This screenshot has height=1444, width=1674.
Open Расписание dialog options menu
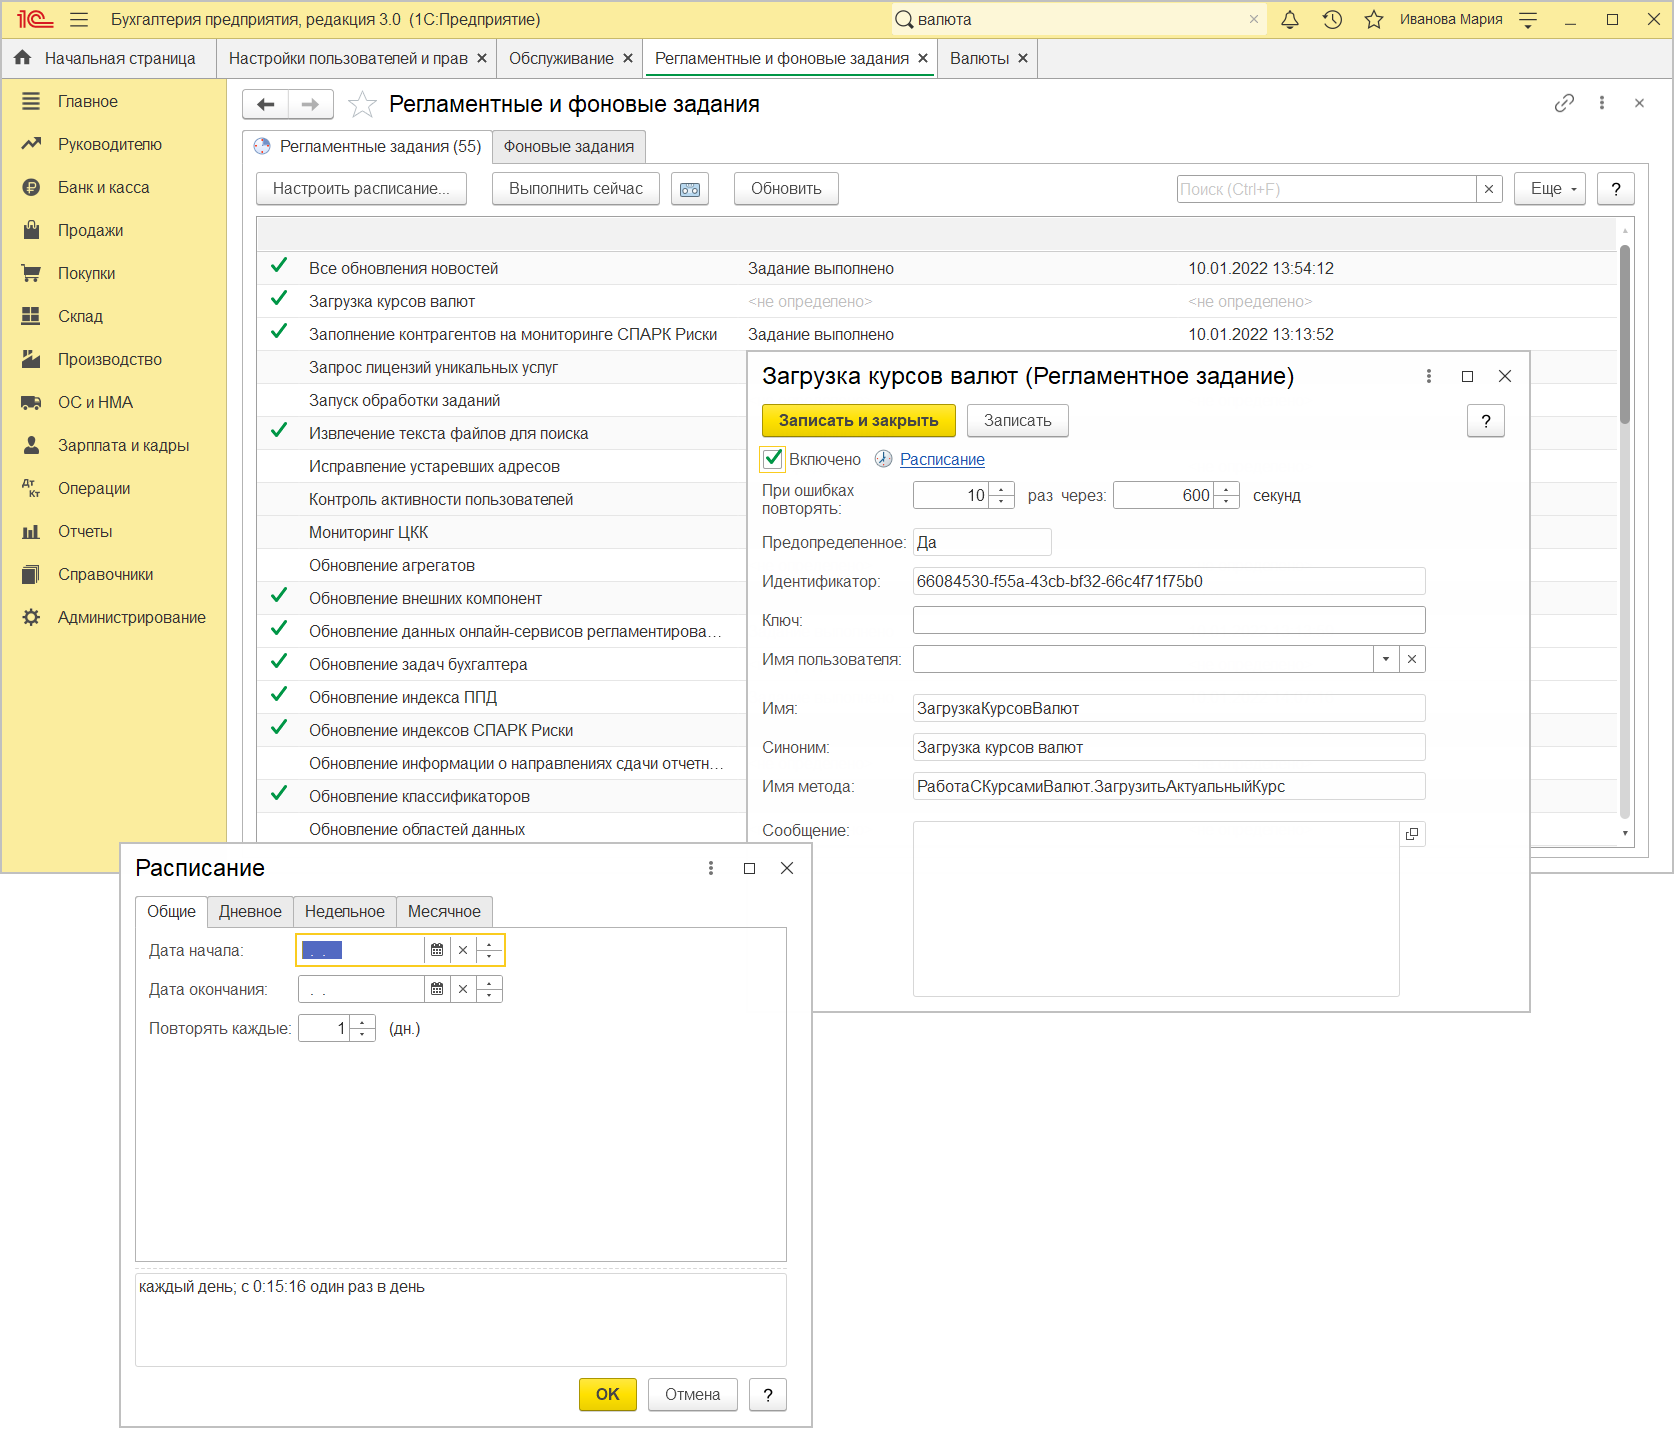pos(711,868)
